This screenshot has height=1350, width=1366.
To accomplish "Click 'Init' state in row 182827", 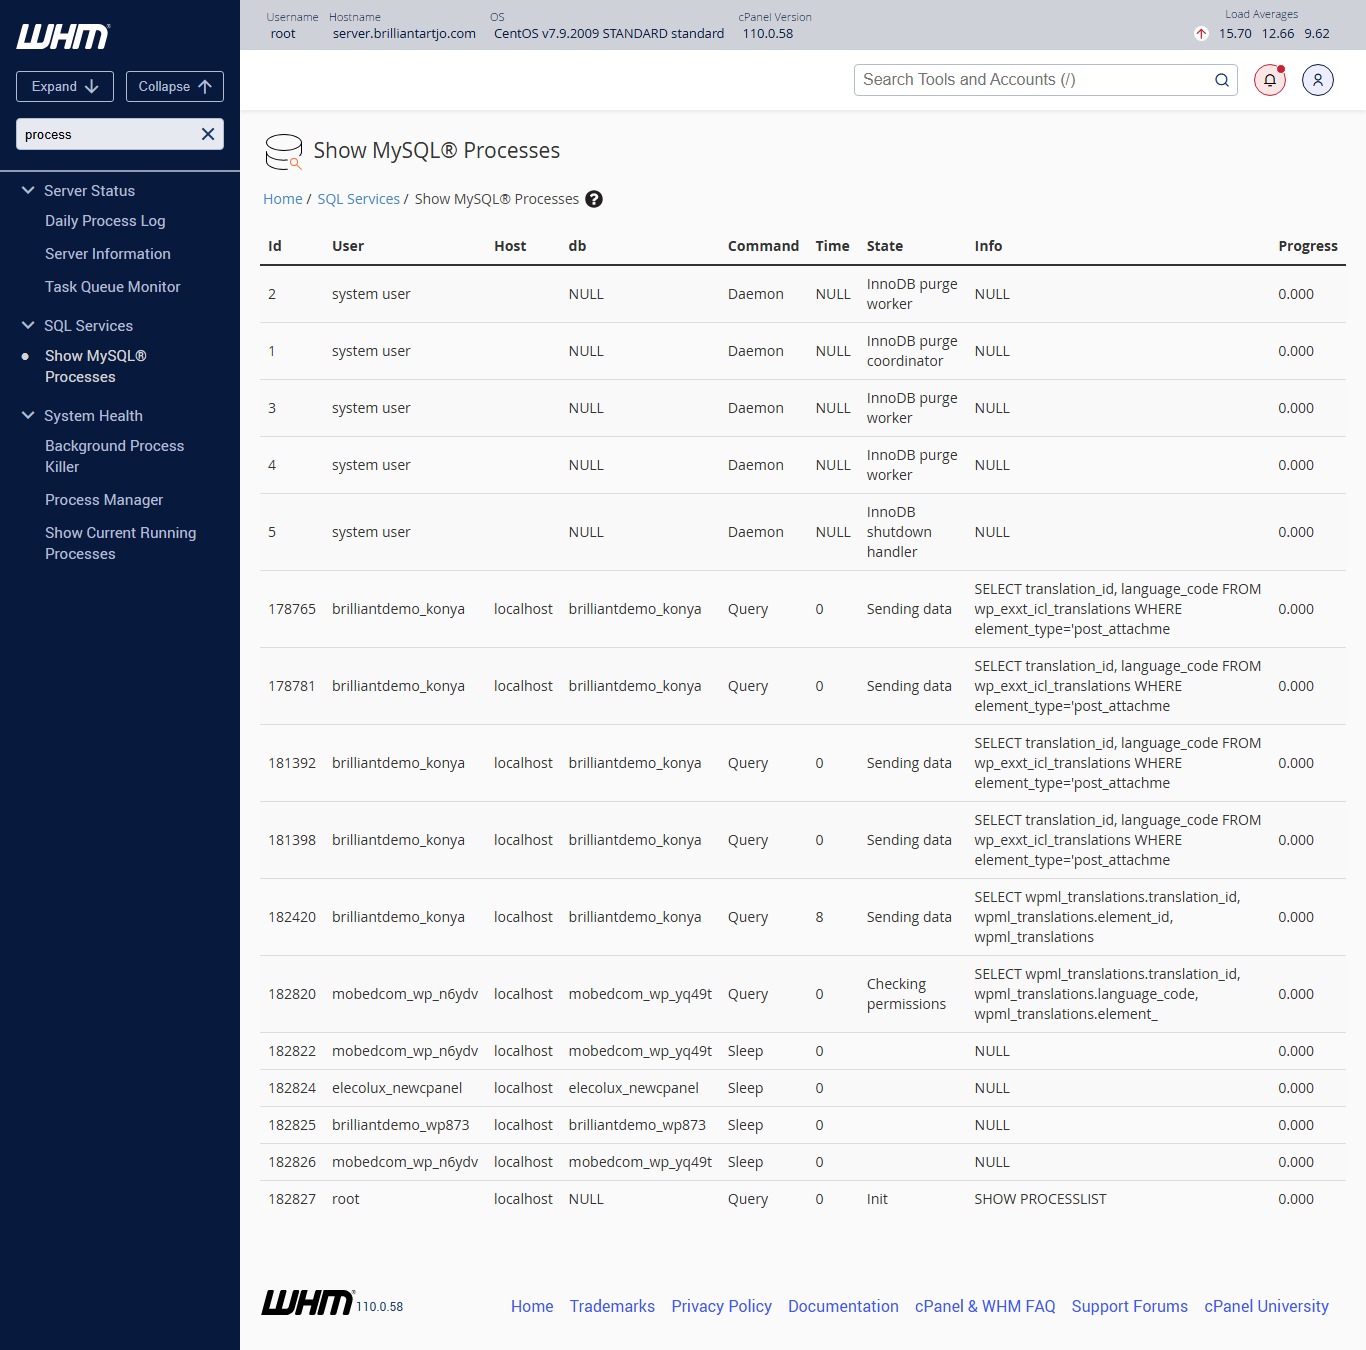I will click(877, 1199).
